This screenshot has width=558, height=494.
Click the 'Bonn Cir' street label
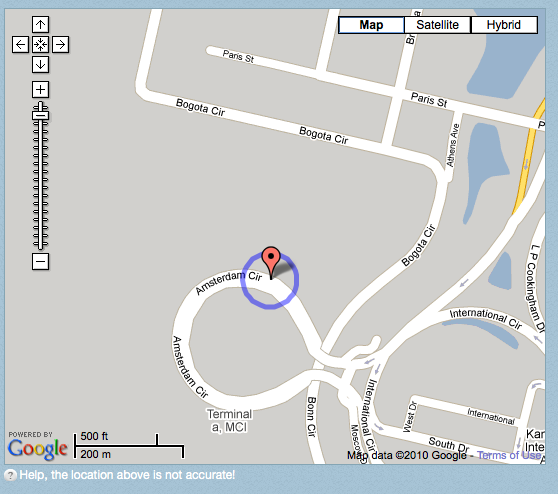click(311, 417)
